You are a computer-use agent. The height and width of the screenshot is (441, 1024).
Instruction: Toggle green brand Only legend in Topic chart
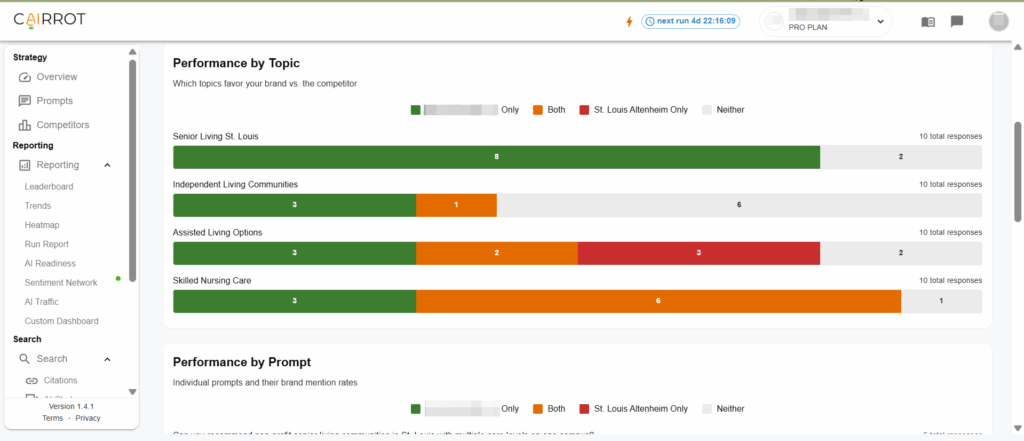coord(465,110)
